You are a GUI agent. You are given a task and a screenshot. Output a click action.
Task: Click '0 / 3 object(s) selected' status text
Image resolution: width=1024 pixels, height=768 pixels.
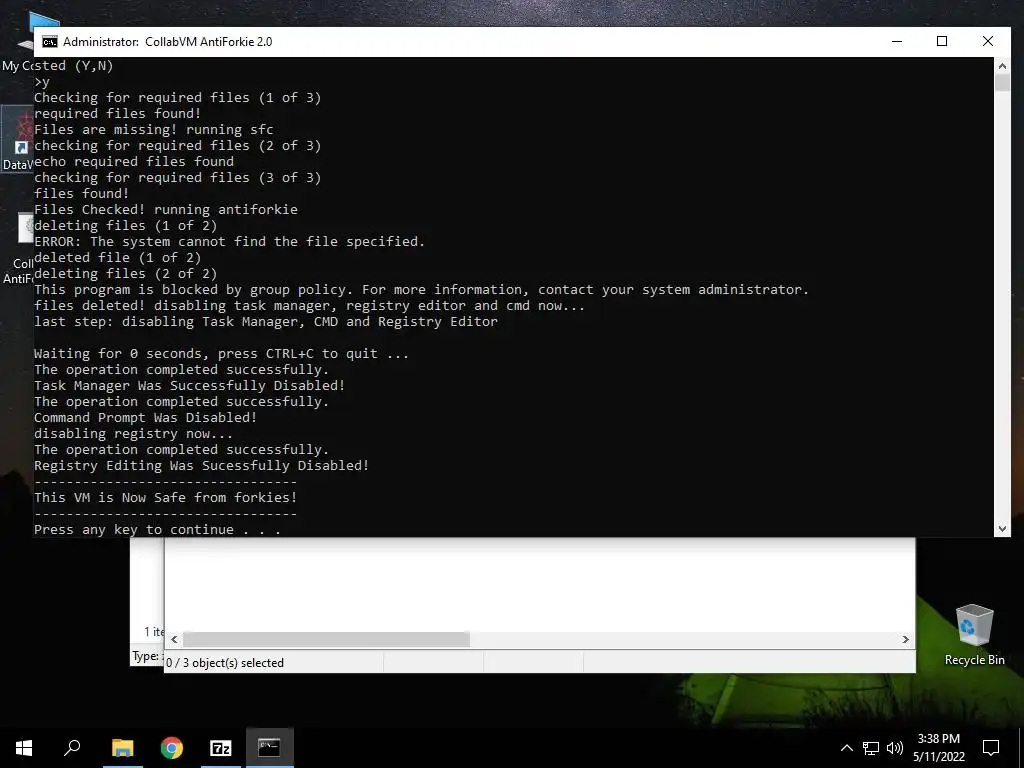point(225,663)
